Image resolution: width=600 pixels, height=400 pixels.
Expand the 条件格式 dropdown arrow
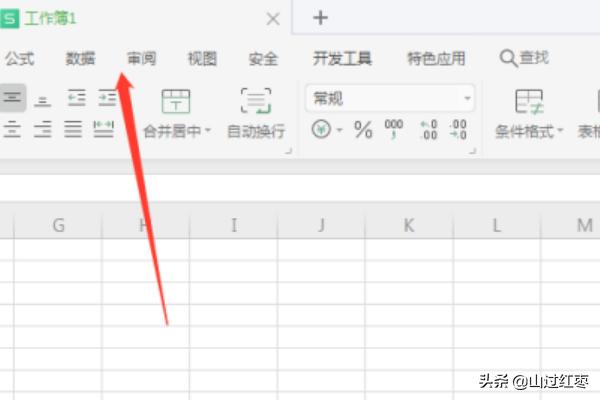[560, 130]
